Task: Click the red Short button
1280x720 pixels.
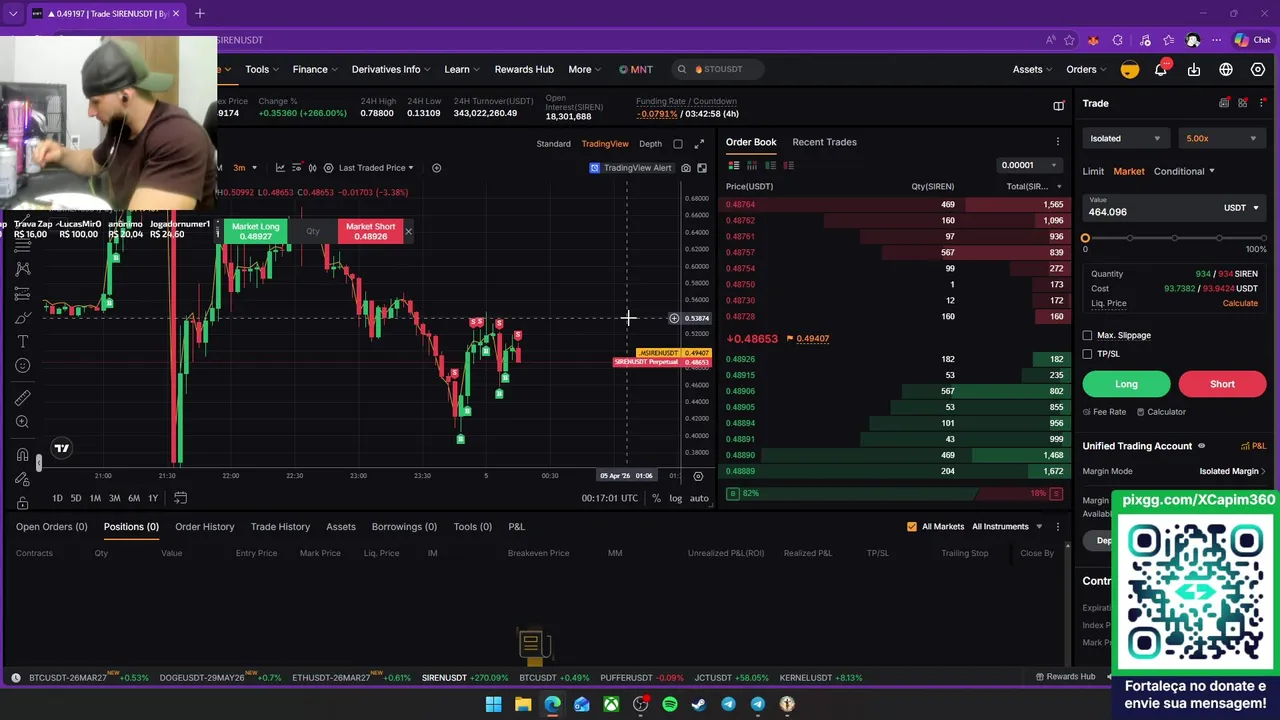Action: [x=1222, y=384]
